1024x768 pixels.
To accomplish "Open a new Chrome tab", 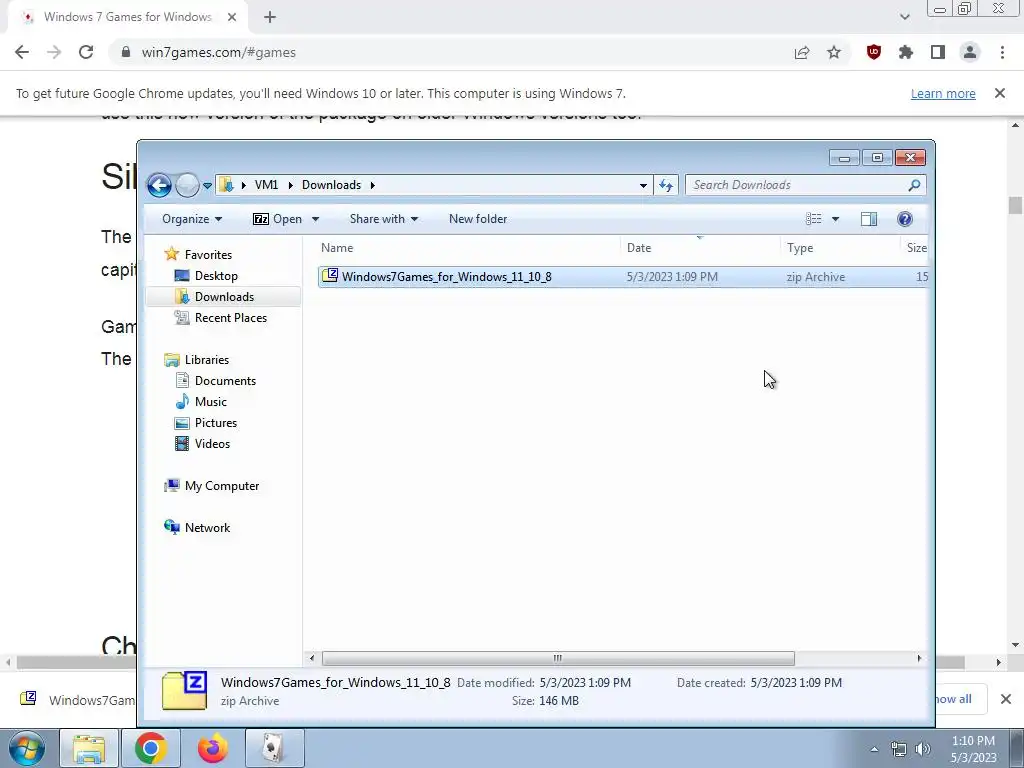I will click(270, 17).
